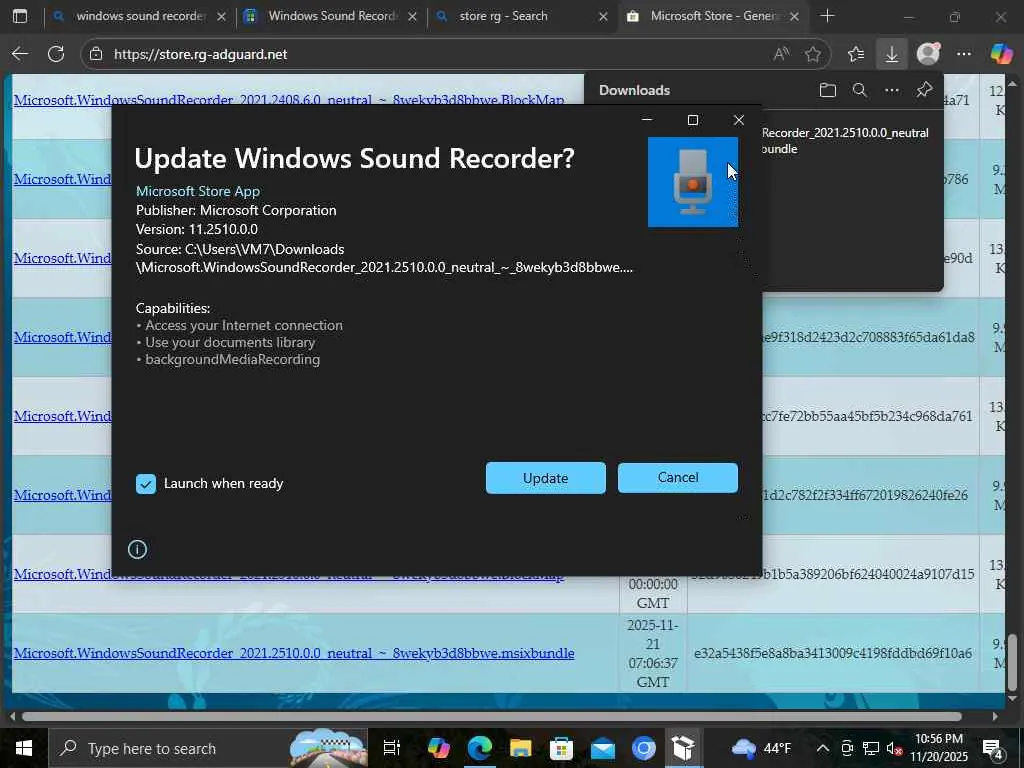Open more options in Downloads panel

(892, 90)
